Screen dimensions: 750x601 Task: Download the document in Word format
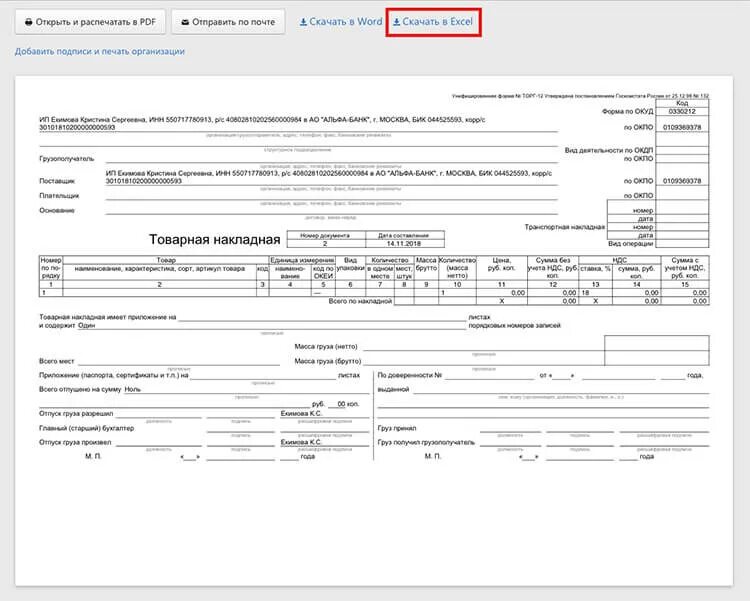tap(341, 22)
